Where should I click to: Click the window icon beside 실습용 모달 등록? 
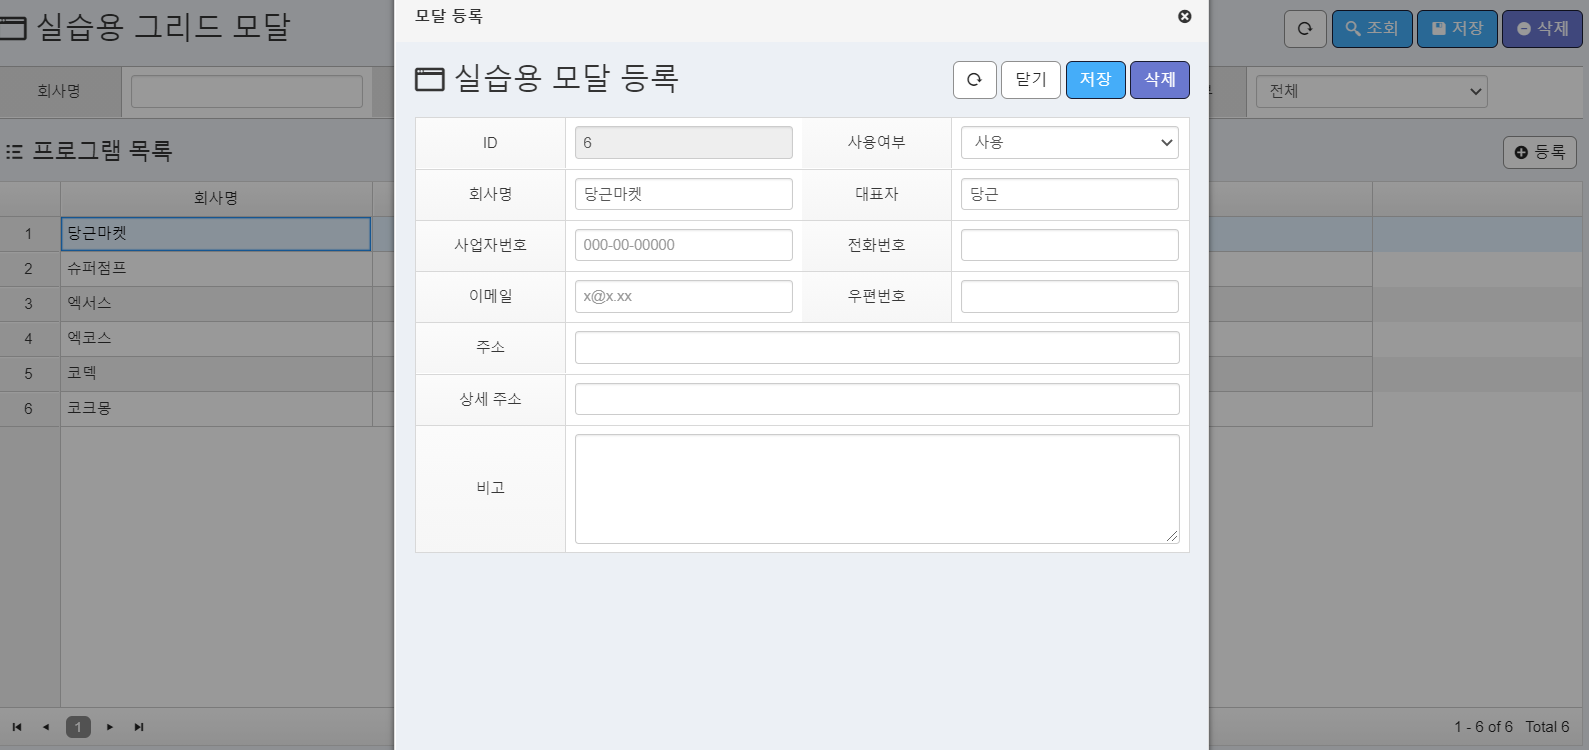point(430,79)
